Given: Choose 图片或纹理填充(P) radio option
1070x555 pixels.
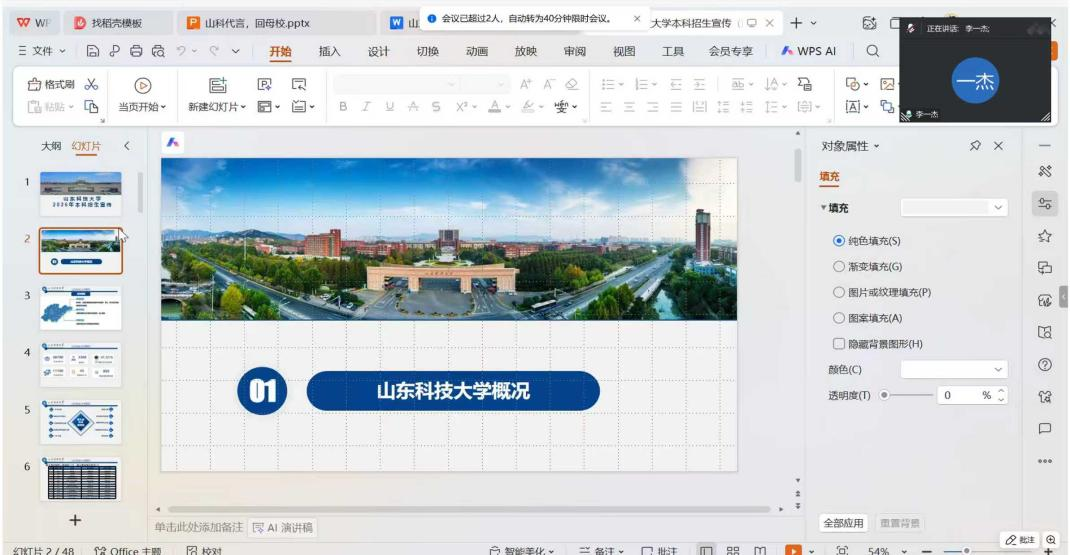Looking at the screenshot, I should tap(839, 293).
